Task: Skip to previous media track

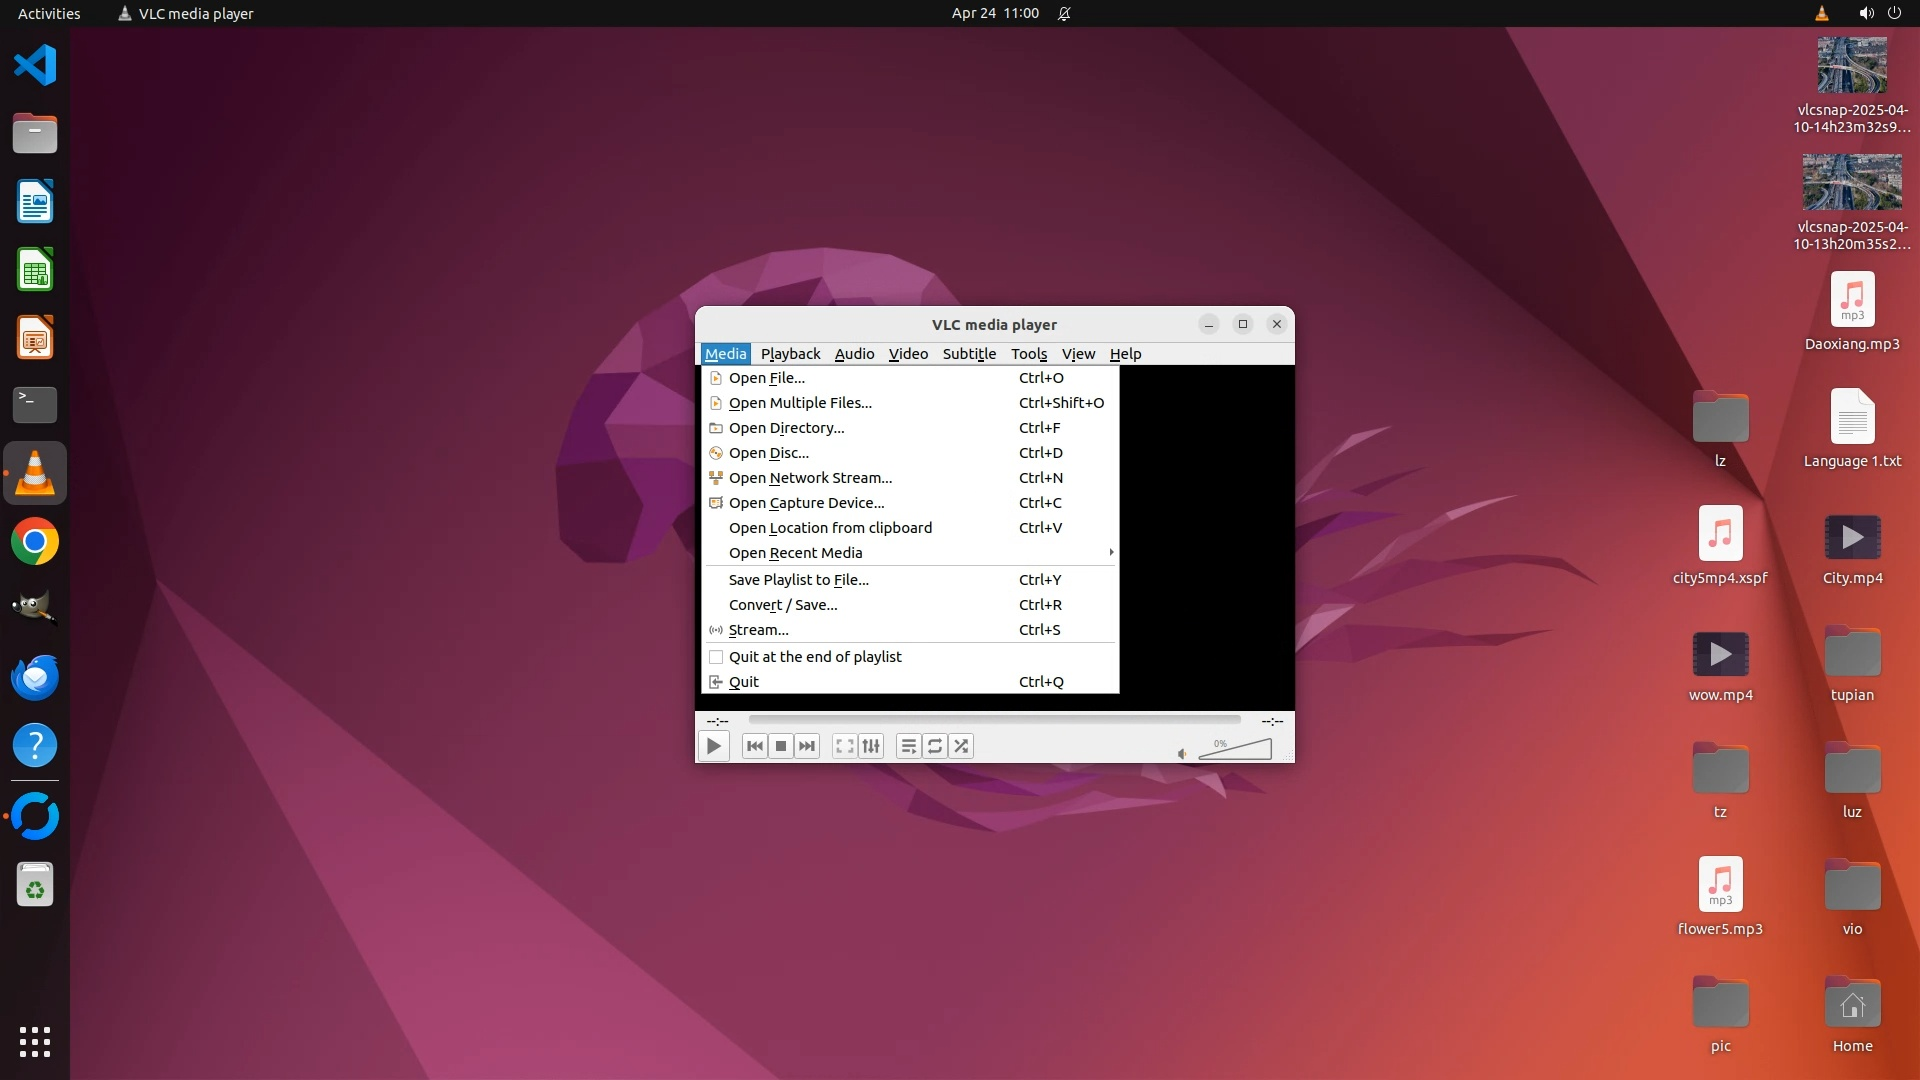Action: pyautogui.click(x=755, y=746)
